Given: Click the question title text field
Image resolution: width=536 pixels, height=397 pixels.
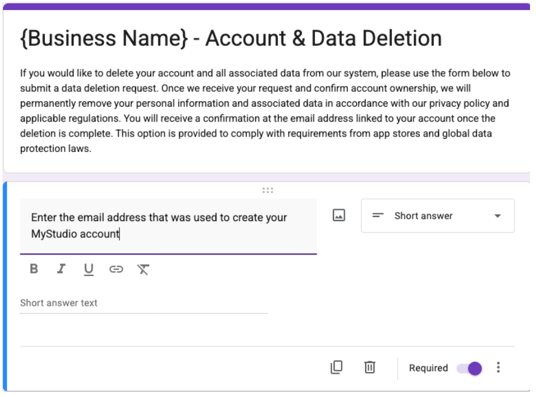Looking at the screenshot, I should pyautogui.click(x=168, y=226).
